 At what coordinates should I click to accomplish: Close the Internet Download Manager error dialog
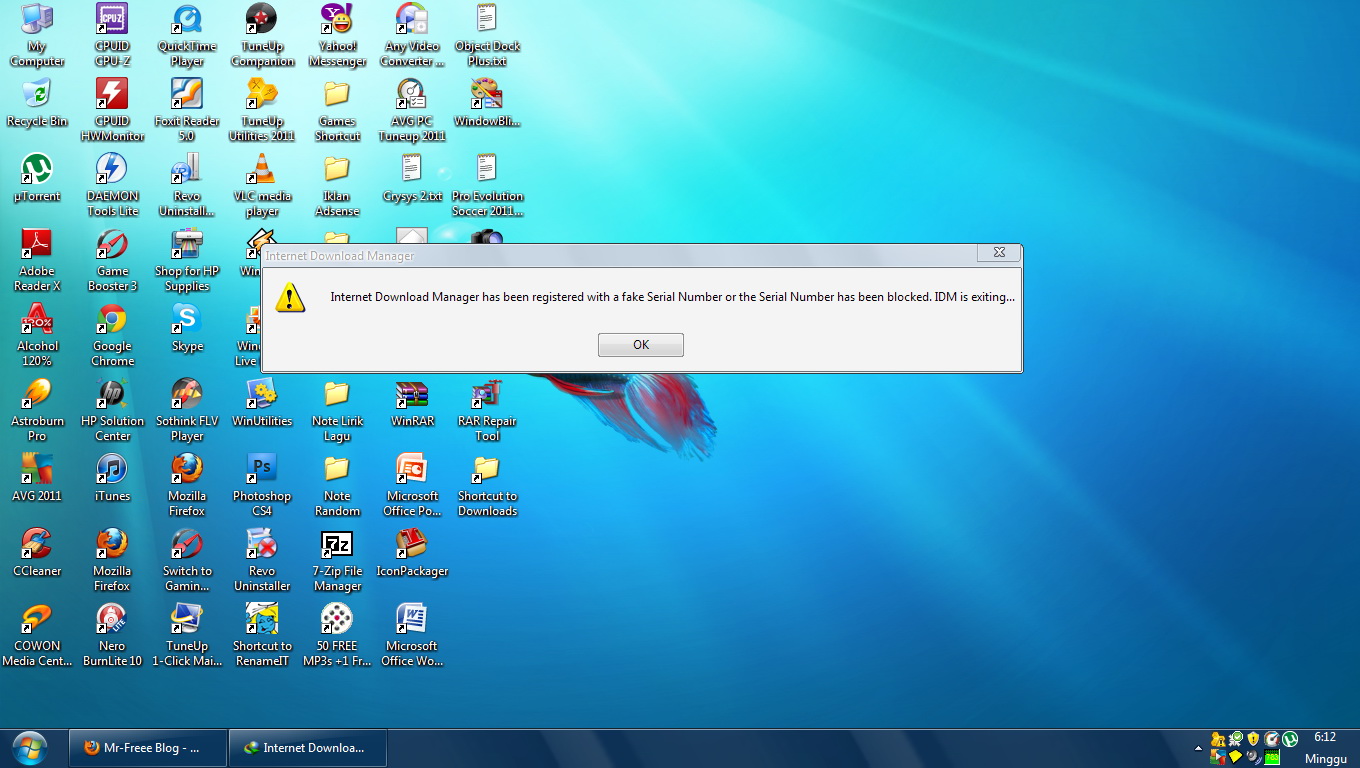click(998, 253)
